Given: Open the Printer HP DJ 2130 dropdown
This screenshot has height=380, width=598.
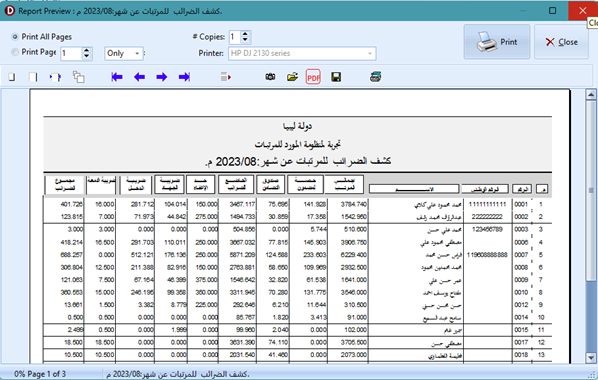Looking at the screenshot, I should [x=302, y=53].
